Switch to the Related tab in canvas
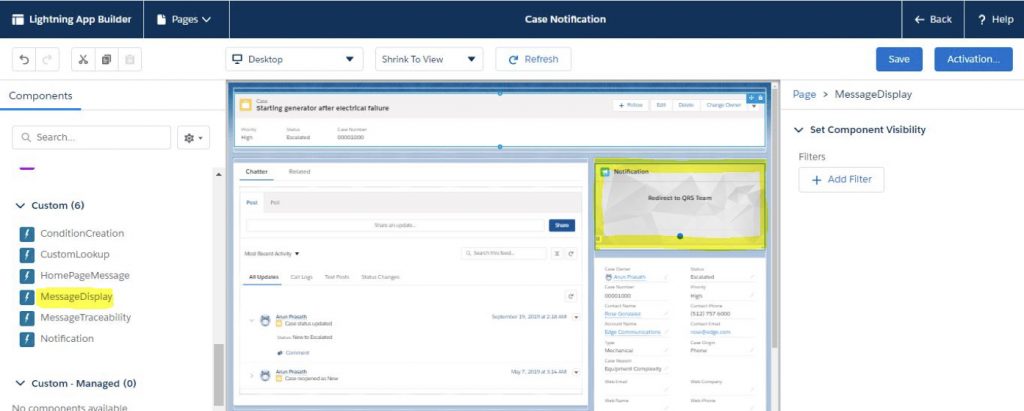Screen dimensions: 1024x411 tap(299, 172)
